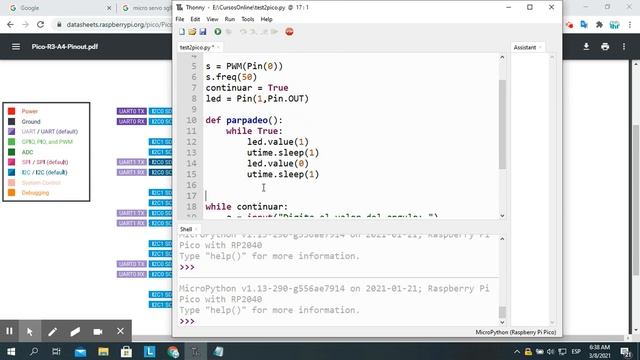Click the Resume debug icon
Image resolution: width=640 pixels, height=360 pixels.
click(274, 31)
